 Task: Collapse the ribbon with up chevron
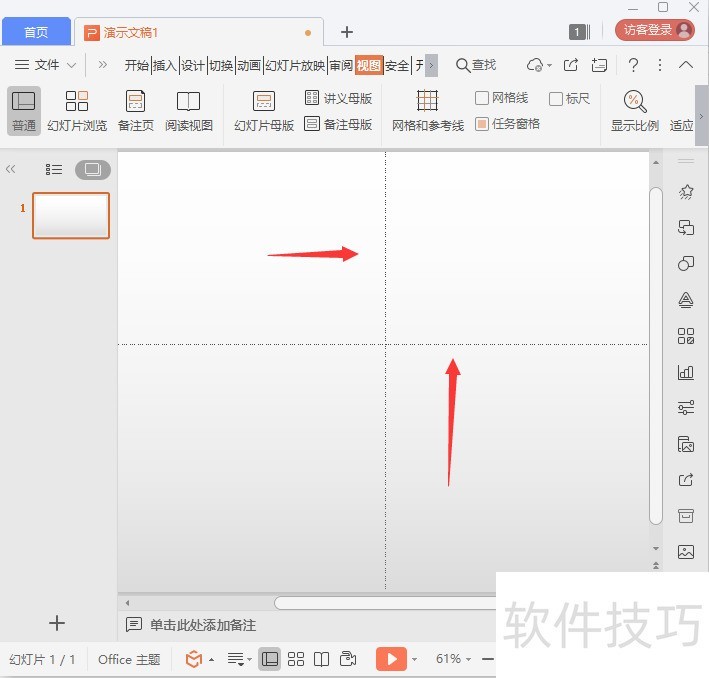pos(686,65)
